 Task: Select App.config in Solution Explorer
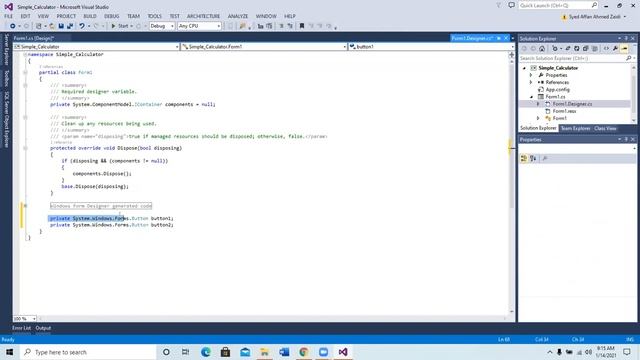[558, 90]
